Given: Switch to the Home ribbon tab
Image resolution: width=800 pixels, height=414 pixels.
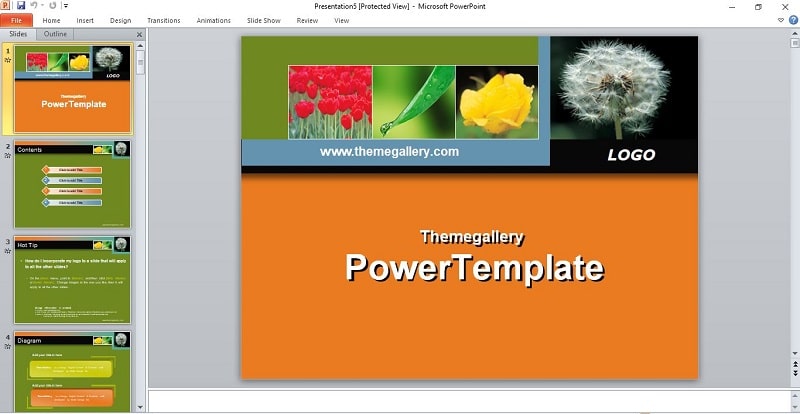Looking at the screenshot, I should [x=51, y=20].
